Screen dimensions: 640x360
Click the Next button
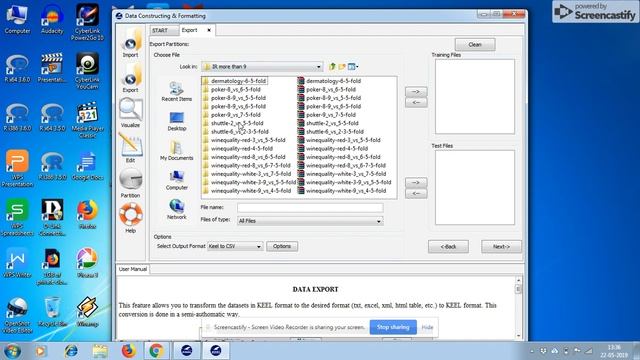click(x=501, y=247)
